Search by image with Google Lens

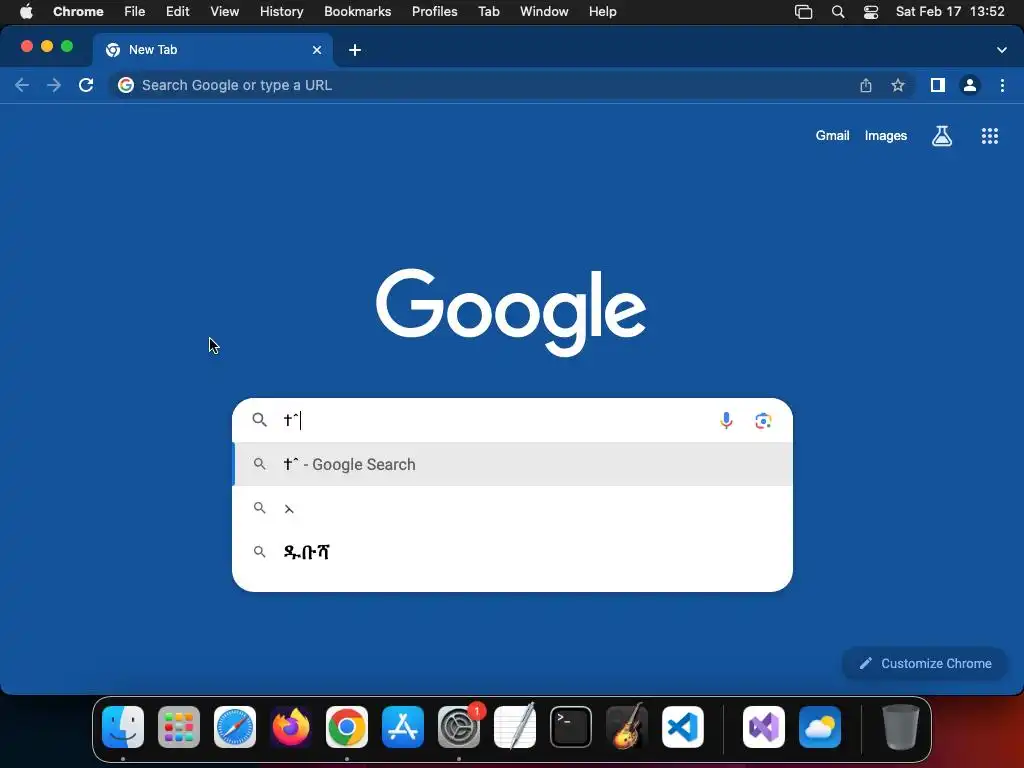pyautogui.click(x=763, y=421)
